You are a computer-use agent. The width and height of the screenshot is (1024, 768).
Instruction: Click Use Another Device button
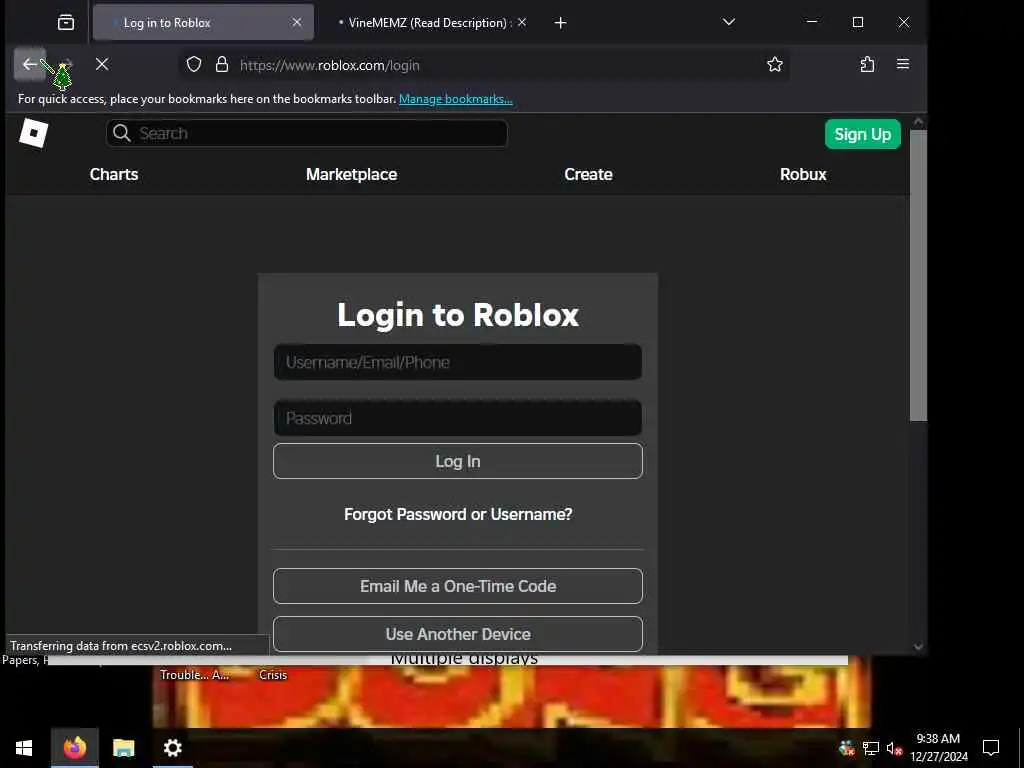point(458,634)
